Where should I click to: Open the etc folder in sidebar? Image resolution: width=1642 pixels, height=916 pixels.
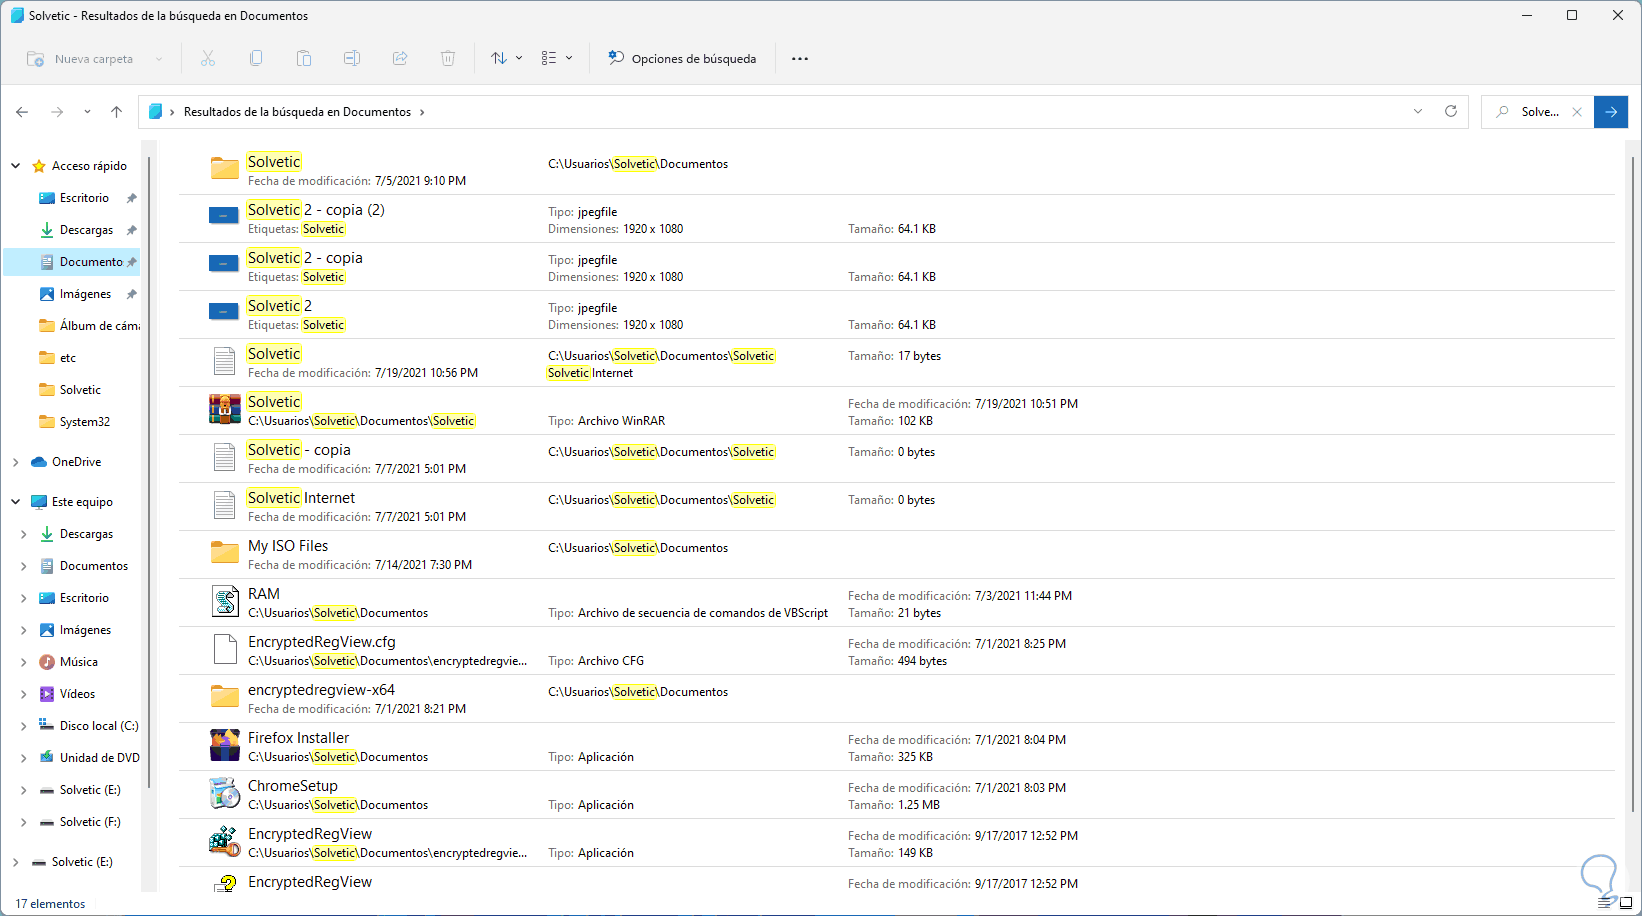click(67, 358)
